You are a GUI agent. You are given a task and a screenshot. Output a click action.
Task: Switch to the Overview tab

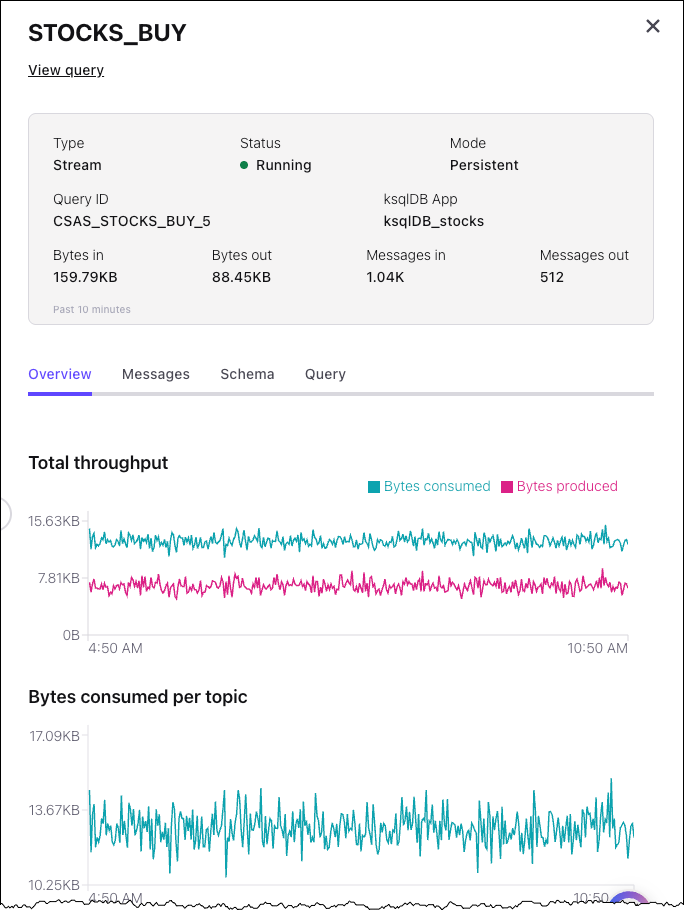tap(60, 374)
